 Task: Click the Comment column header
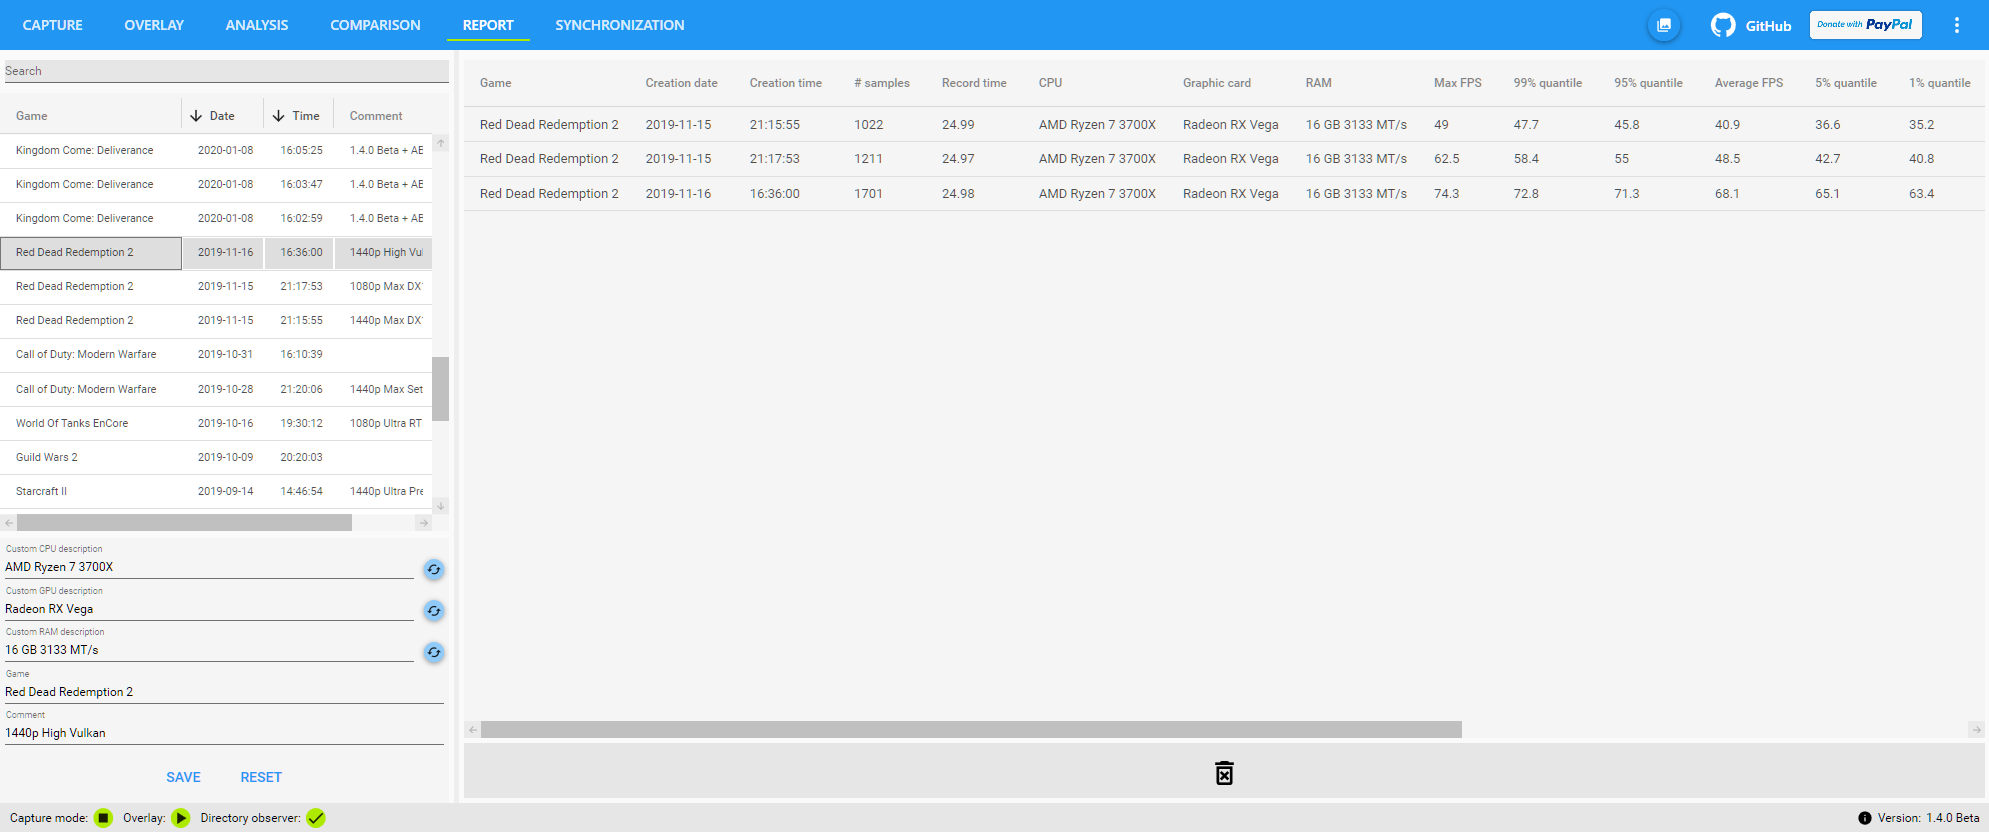376,116
